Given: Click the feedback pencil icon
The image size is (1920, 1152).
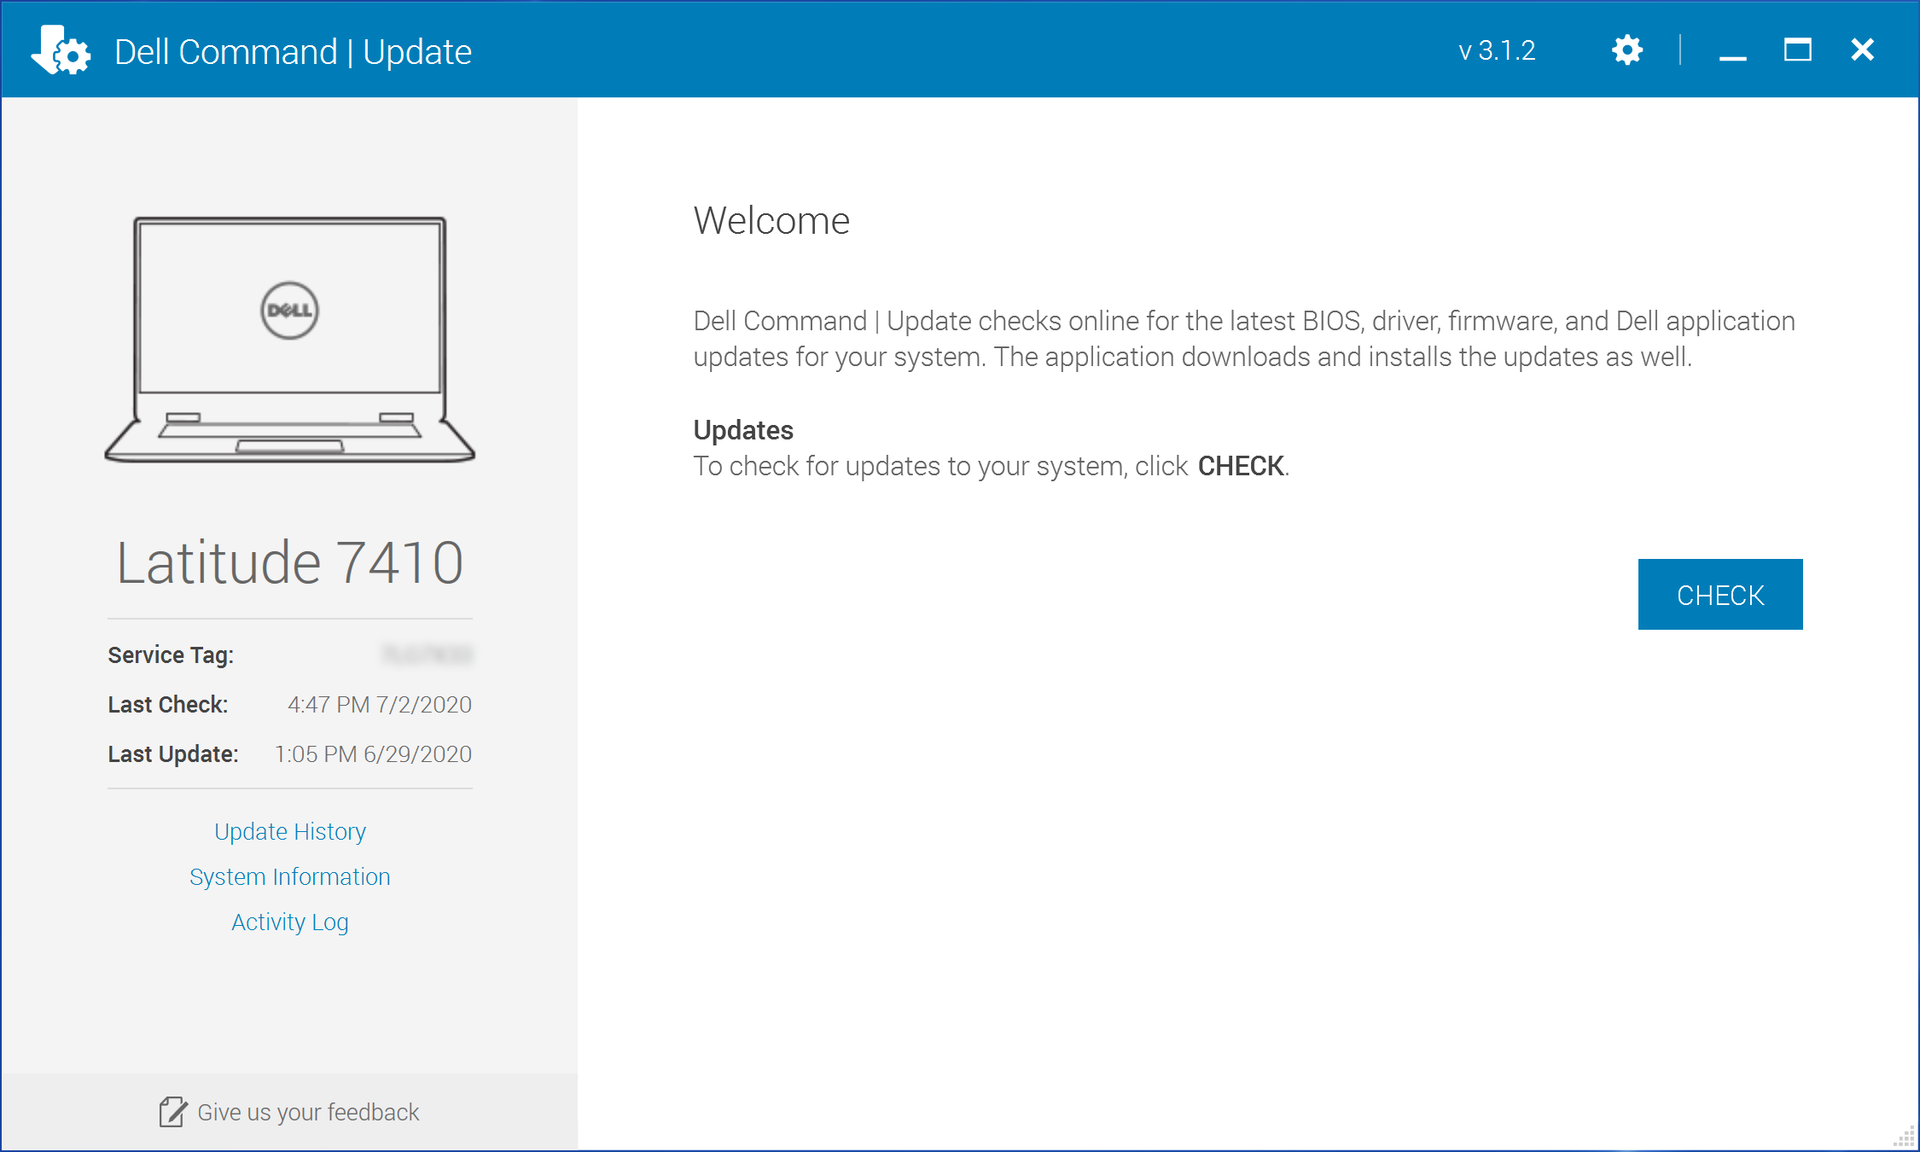Looking at the screenshot, I should coord(172,1111).
